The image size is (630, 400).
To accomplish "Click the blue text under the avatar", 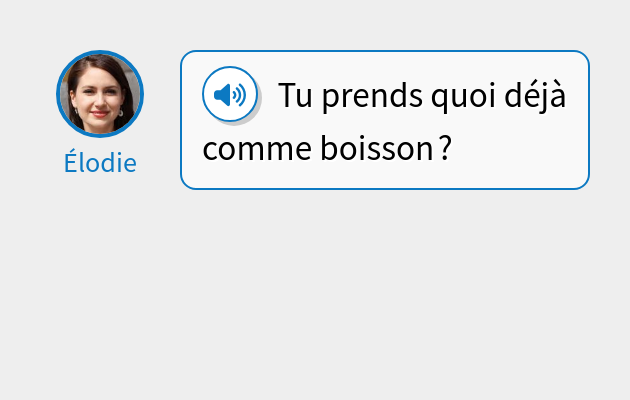I will [100, 162].
